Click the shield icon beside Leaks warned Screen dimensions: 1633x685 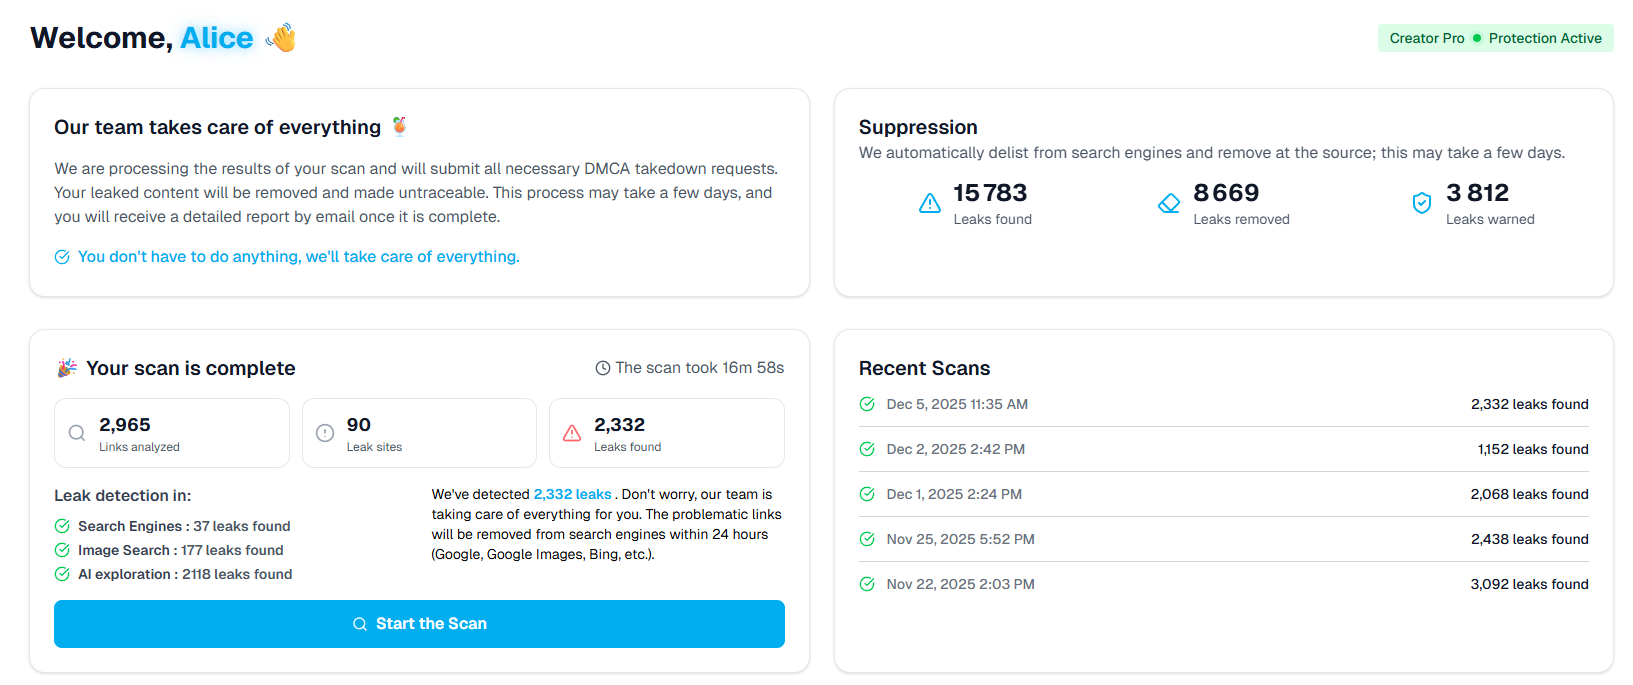pos(1422,202)
